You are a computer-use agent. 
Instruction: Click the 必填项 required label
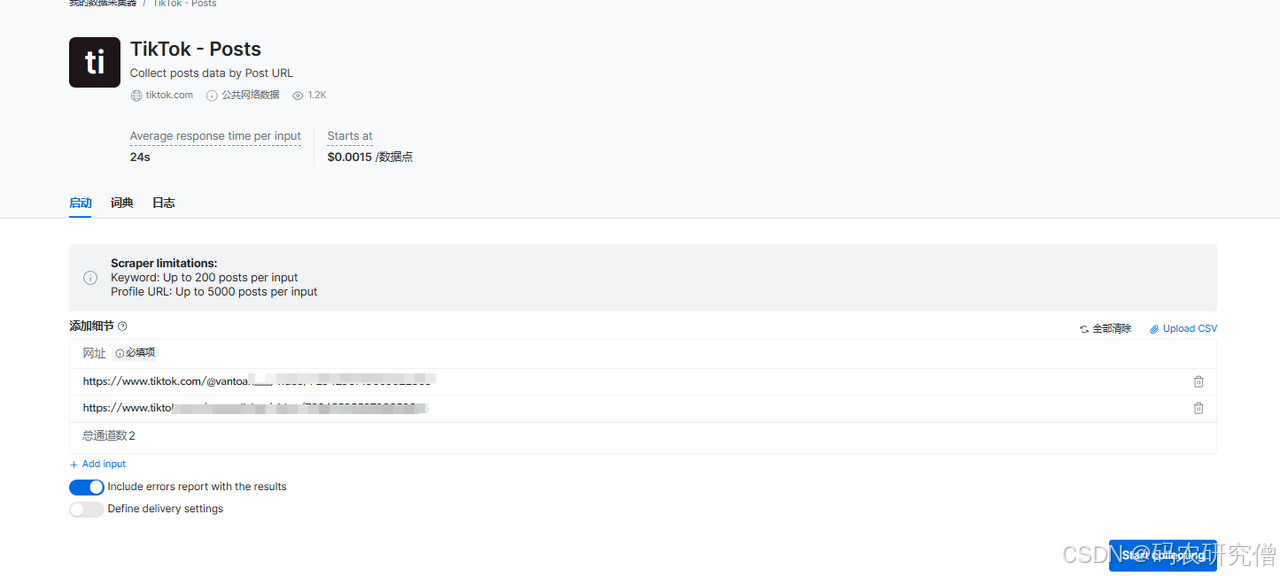(140, 353)
